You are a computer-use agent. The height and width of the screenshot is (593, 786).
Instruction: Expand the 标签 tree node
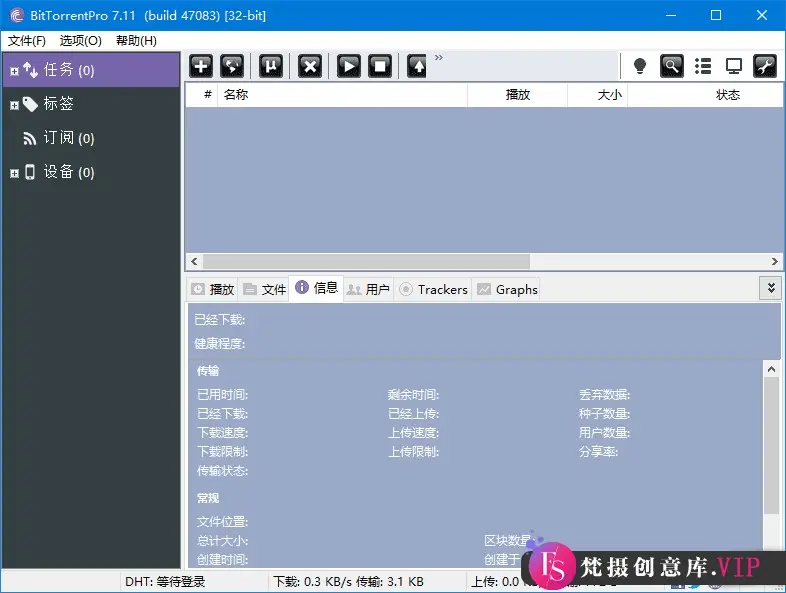15,105
